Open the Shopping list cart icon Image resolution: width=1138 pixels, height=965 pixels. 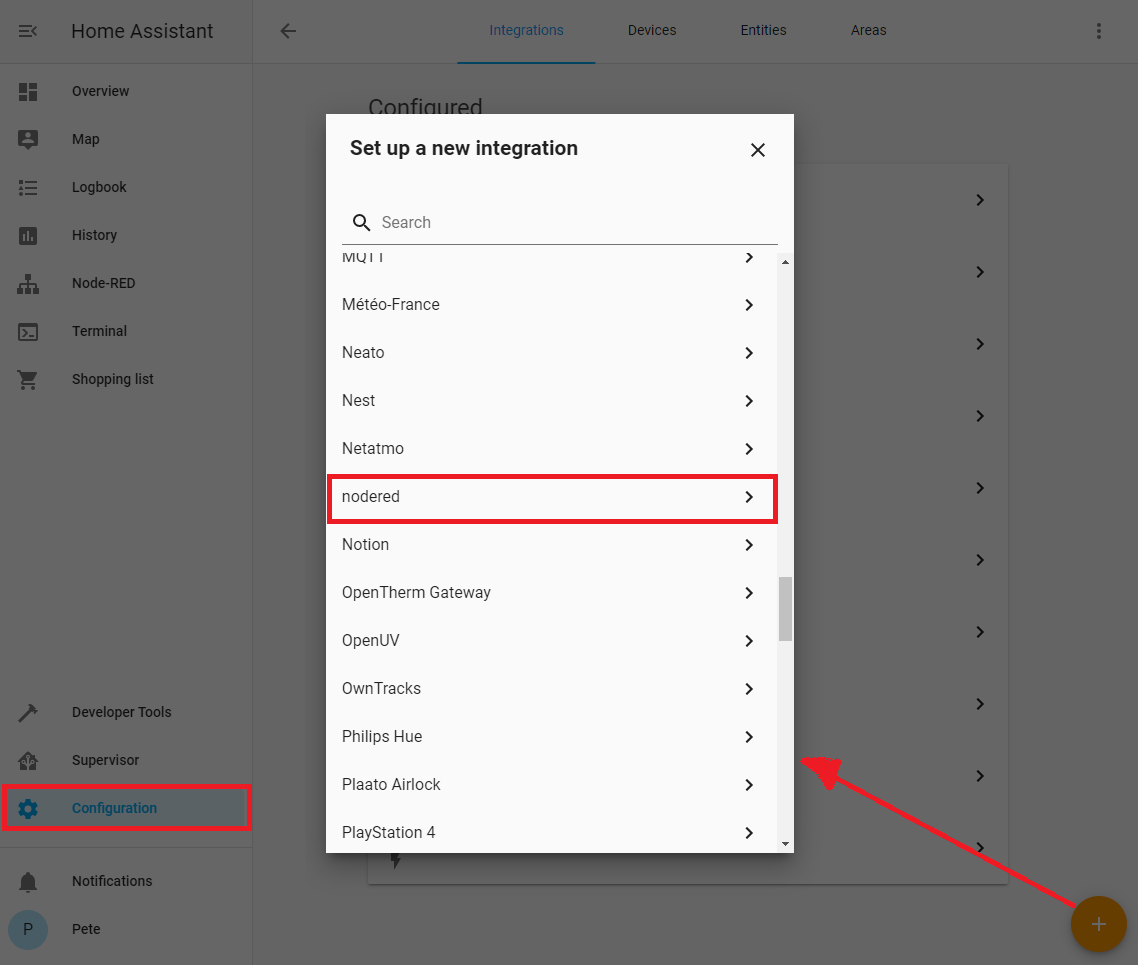click(28, 379)
